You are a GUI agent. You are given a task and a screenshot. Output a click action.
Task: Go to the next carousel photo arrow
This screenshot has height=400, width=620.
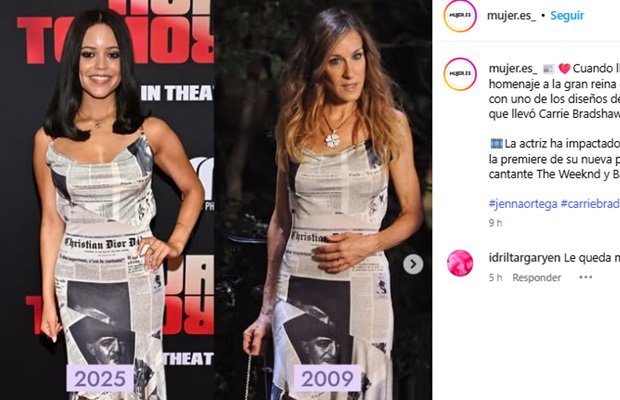413,264
